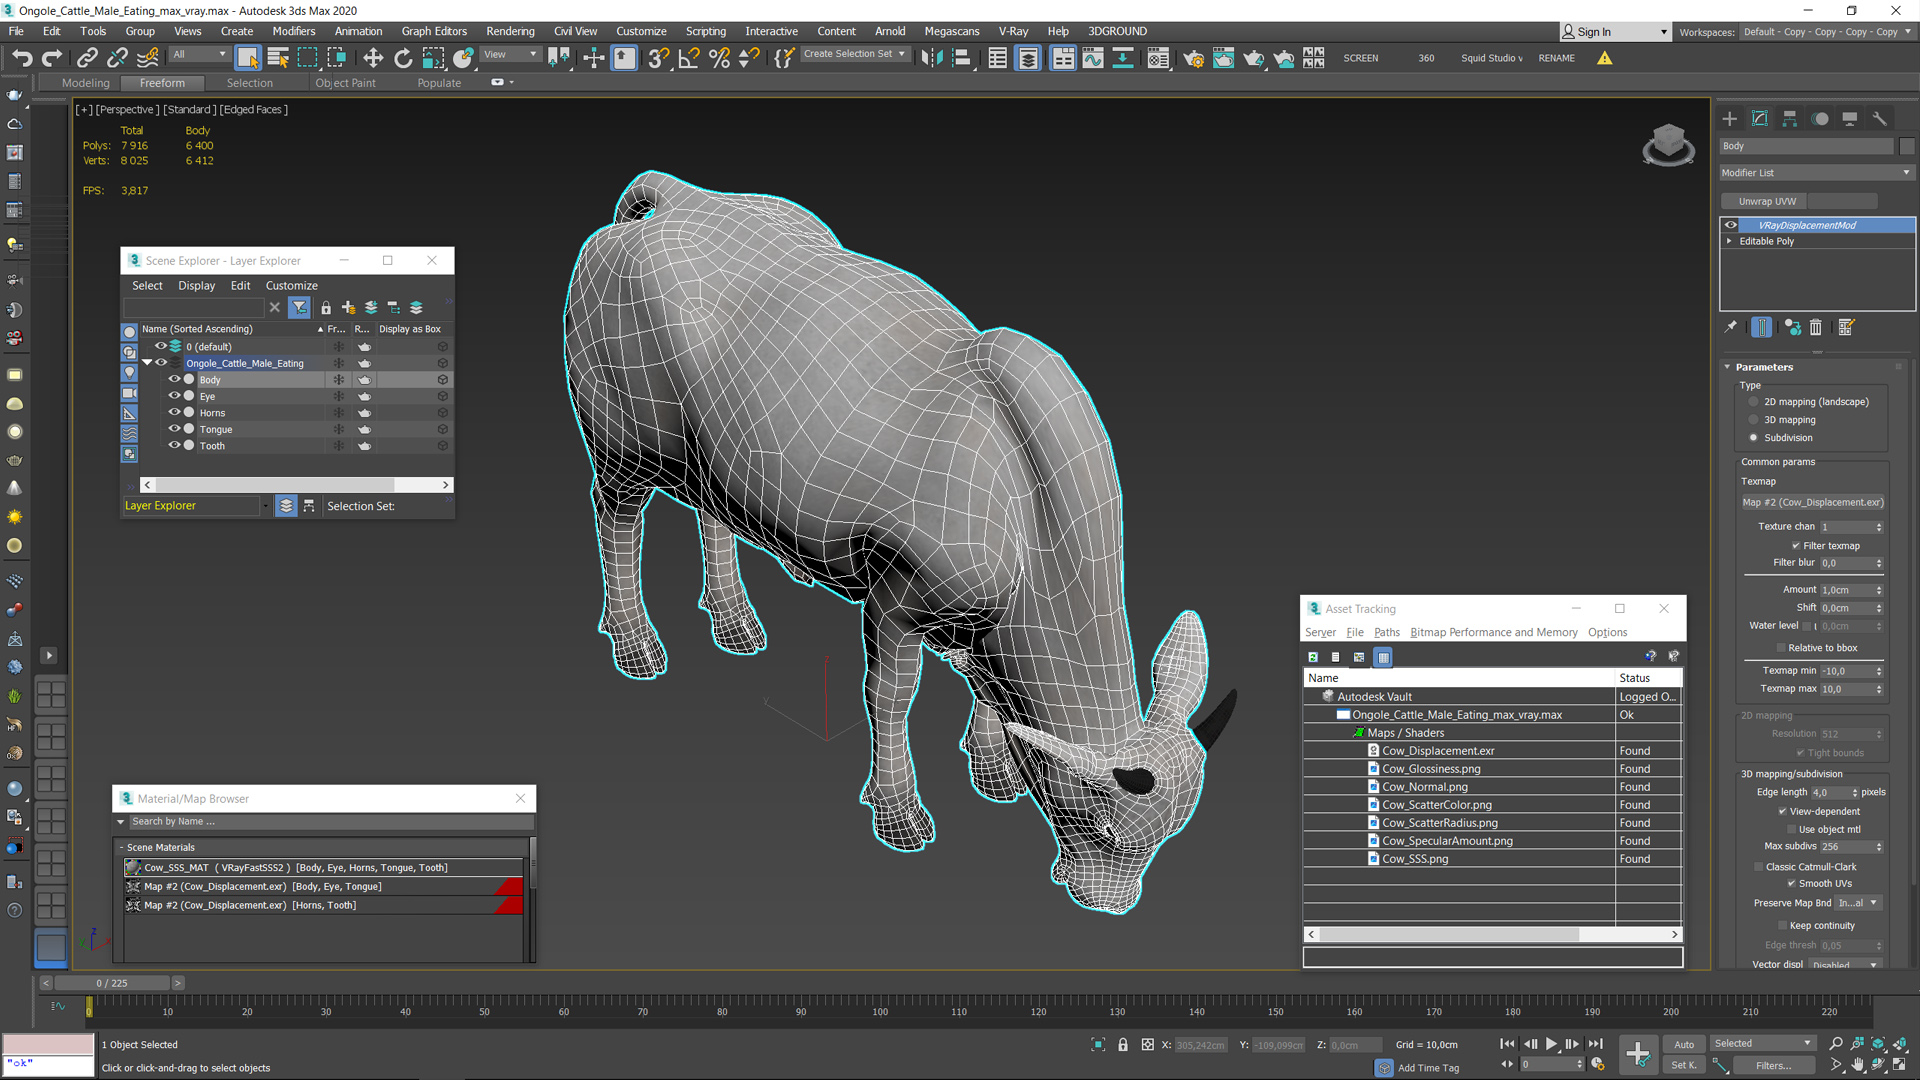Open the Rendered Frame Window
The width and height of the screenshot is (1920, 1080).
coord(1223,58)
